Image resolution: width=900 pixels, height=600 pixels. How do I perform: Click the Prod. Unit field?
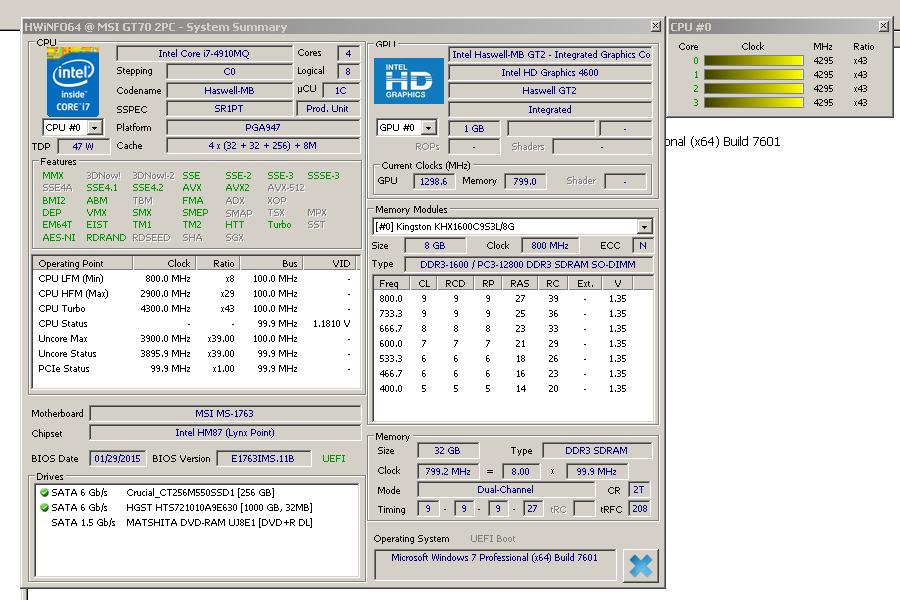pos(328,109)
